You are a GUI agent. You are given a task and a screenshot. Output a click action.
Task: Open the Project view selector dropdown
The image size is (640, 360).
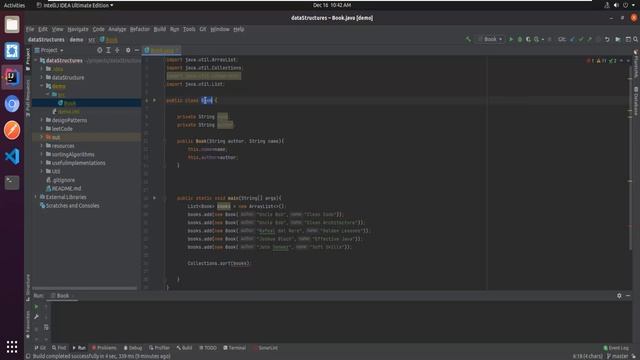(x=49, y=50)
